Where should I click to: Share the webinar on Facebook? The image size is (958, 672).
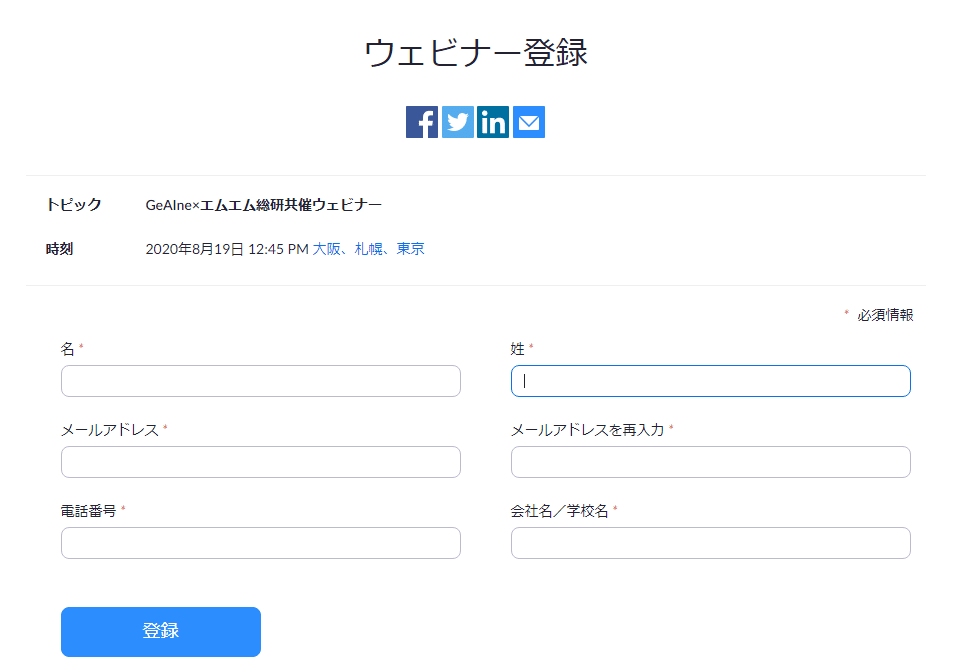tap(421, 121)
